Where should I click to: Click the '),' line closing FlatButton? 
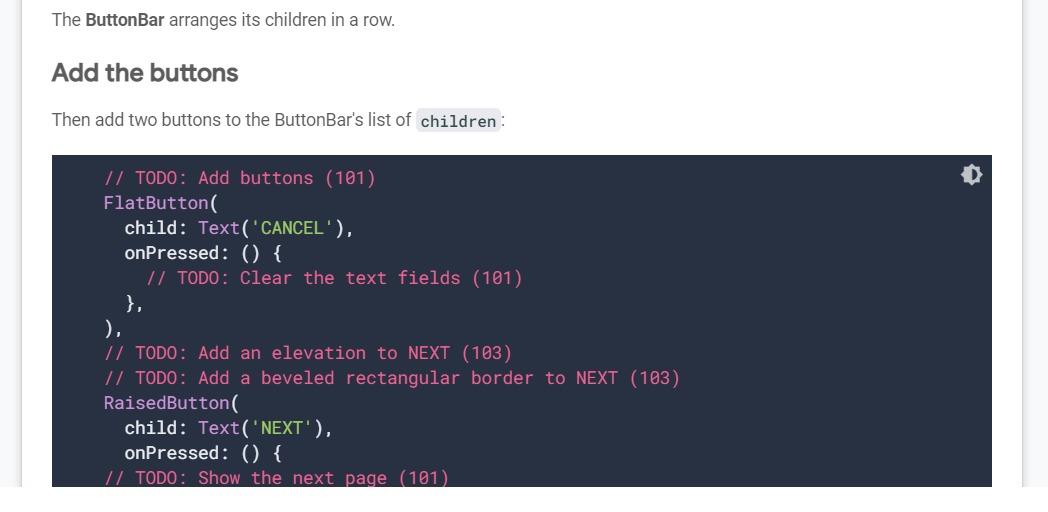tap(114, 328)
